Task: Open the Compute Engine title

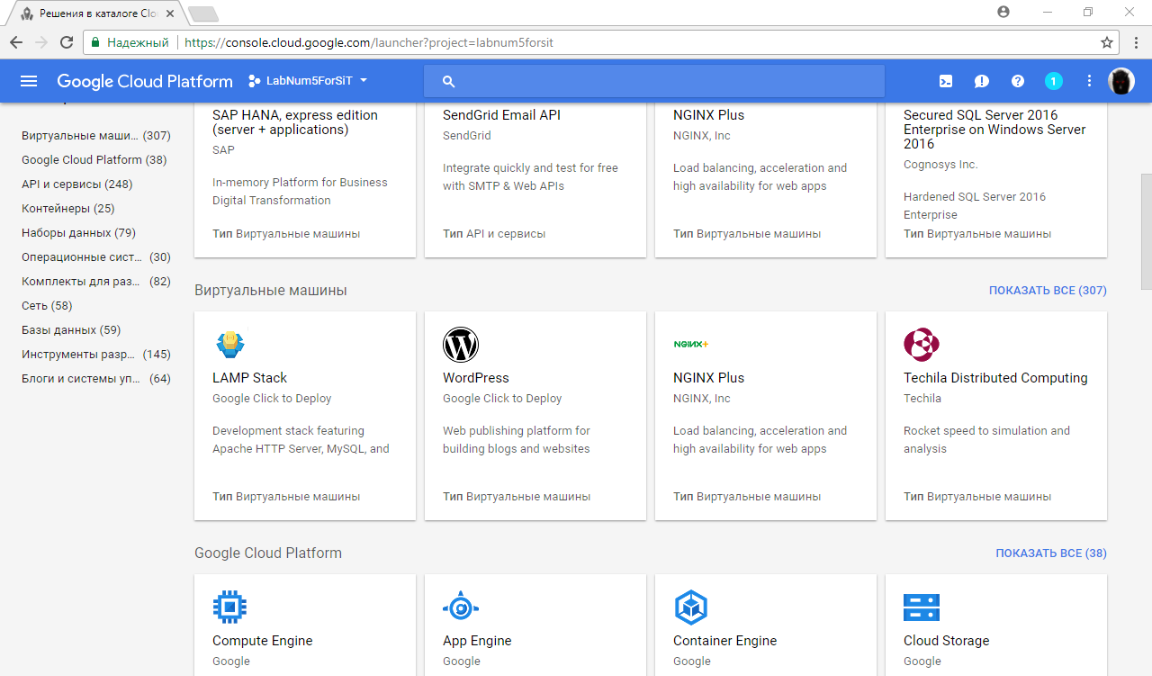Action: point(262,641)
